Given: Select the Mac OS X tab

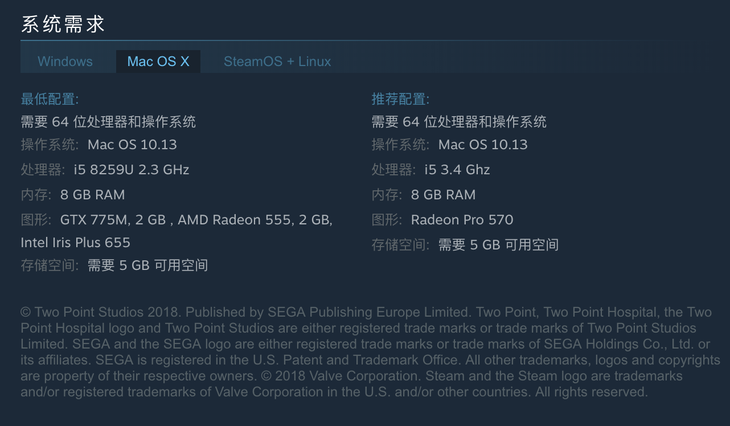Looking at the screenshot, I should click(158, 61).
